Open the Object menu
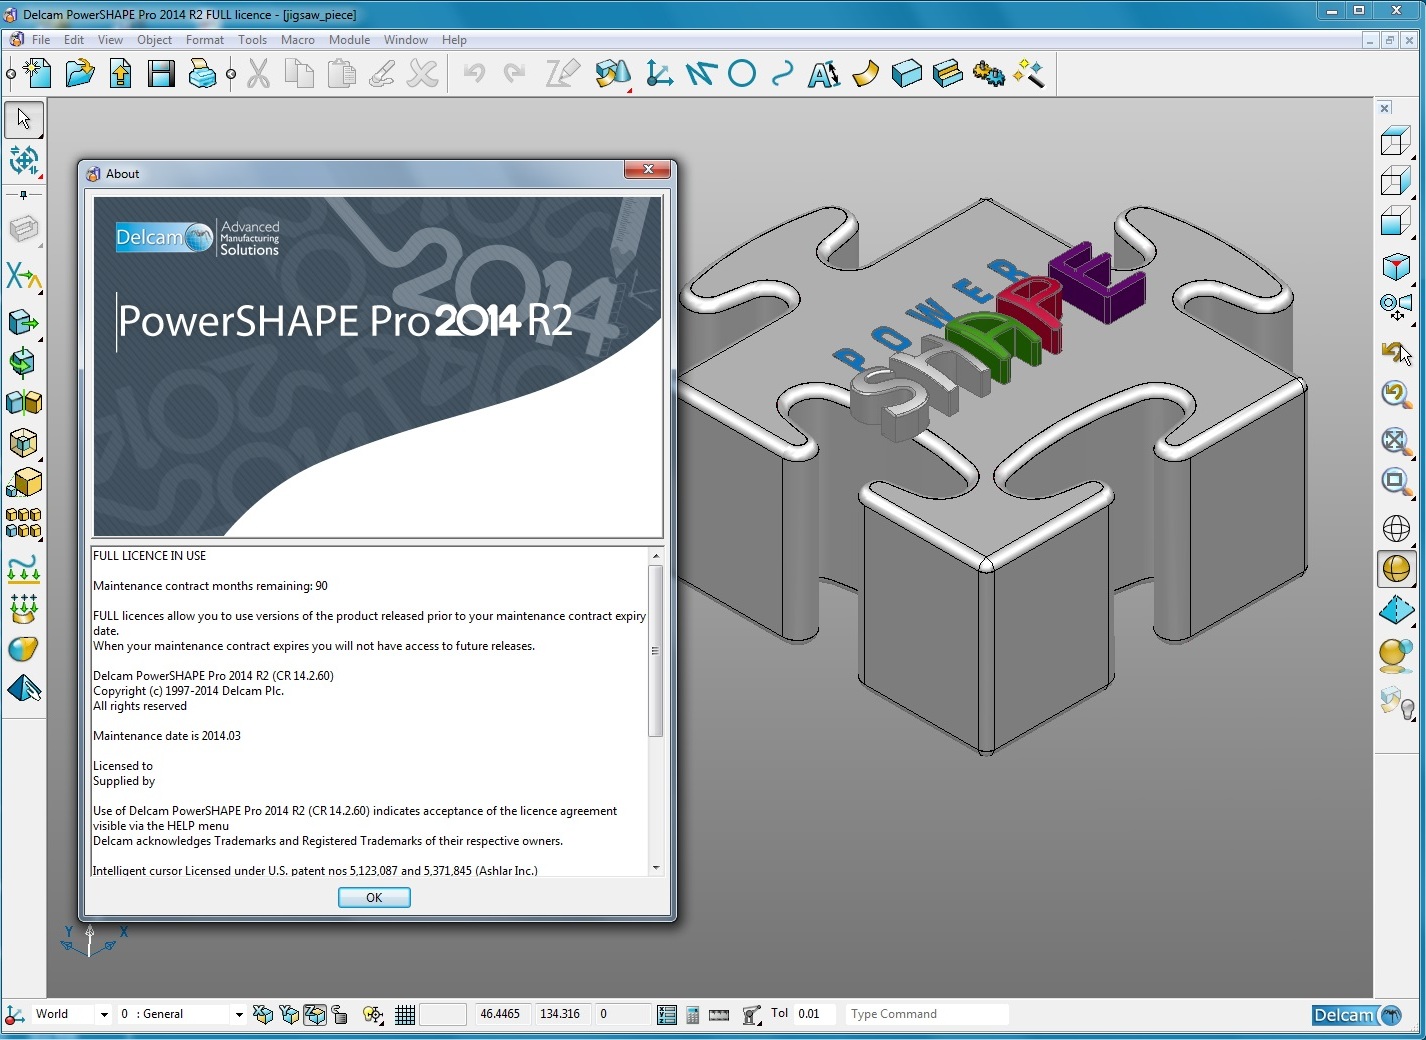Viewport: 1426px width, 1040px height. pos(154,40)
